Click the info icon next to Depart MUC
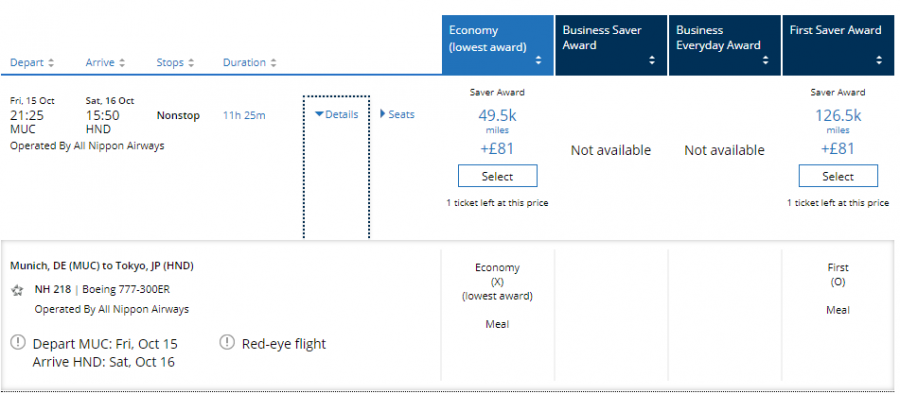 pos(18,342)
